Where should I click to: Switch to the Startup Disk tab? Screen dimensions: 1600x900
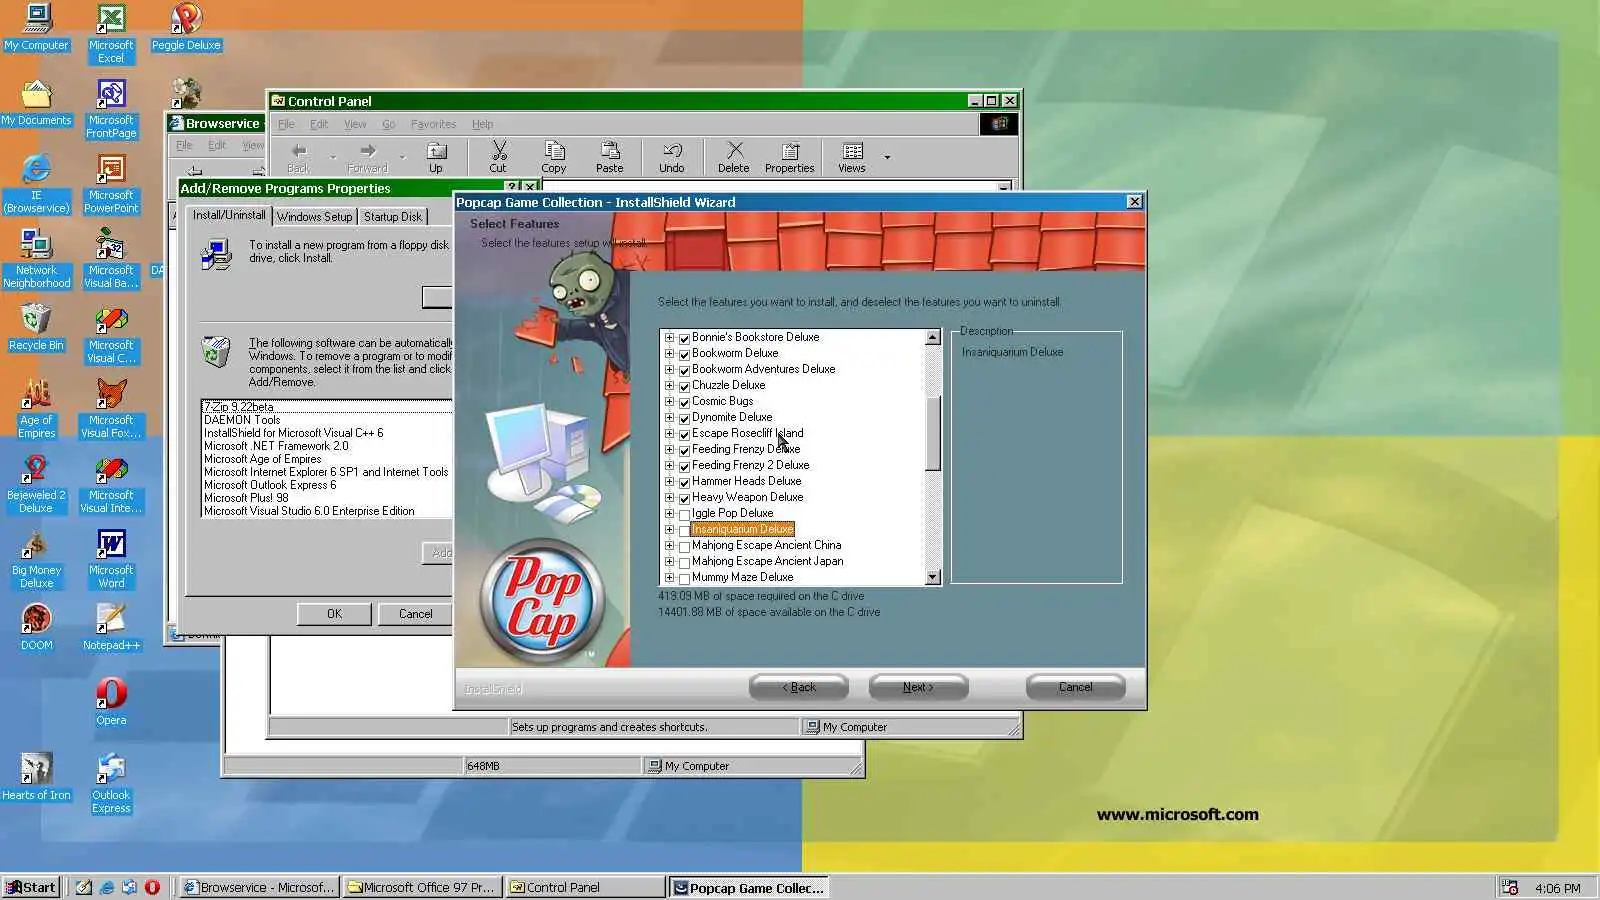pyautogui.click(x=393, y=217)
